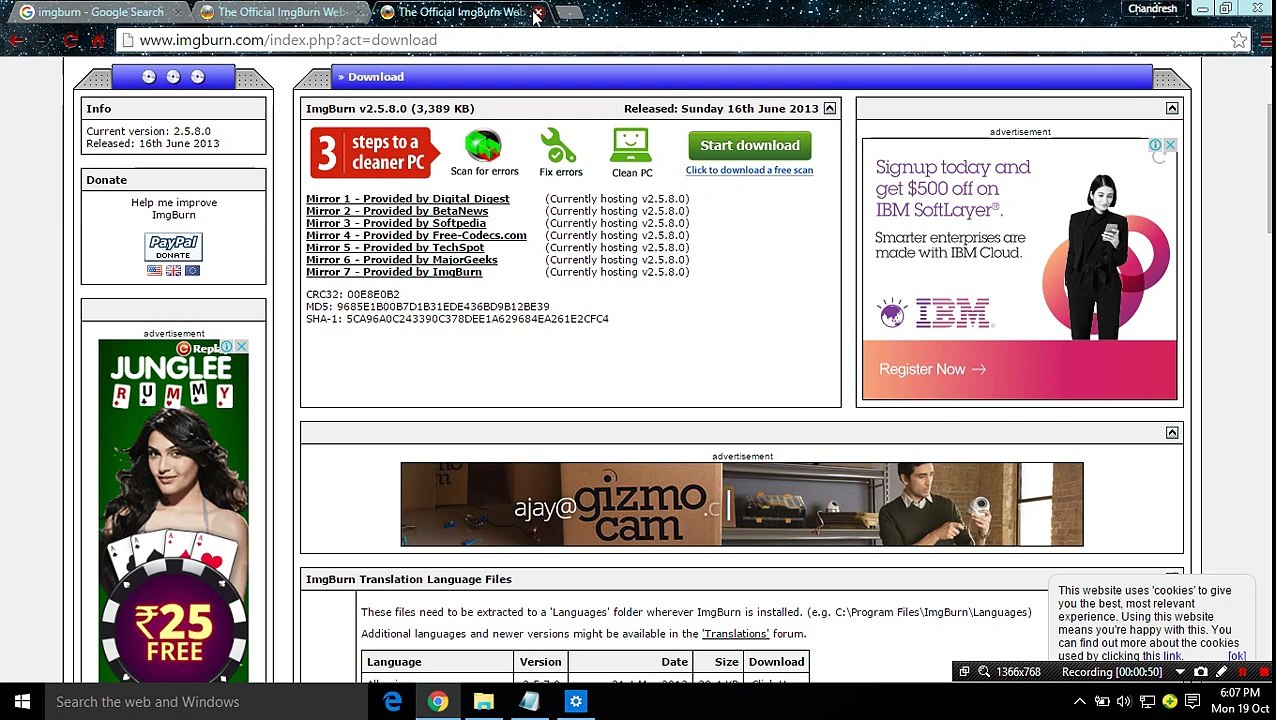
Task: Open the recorder options dropdown arrow
Action: pyautogui.click(x=1180, y=672)
